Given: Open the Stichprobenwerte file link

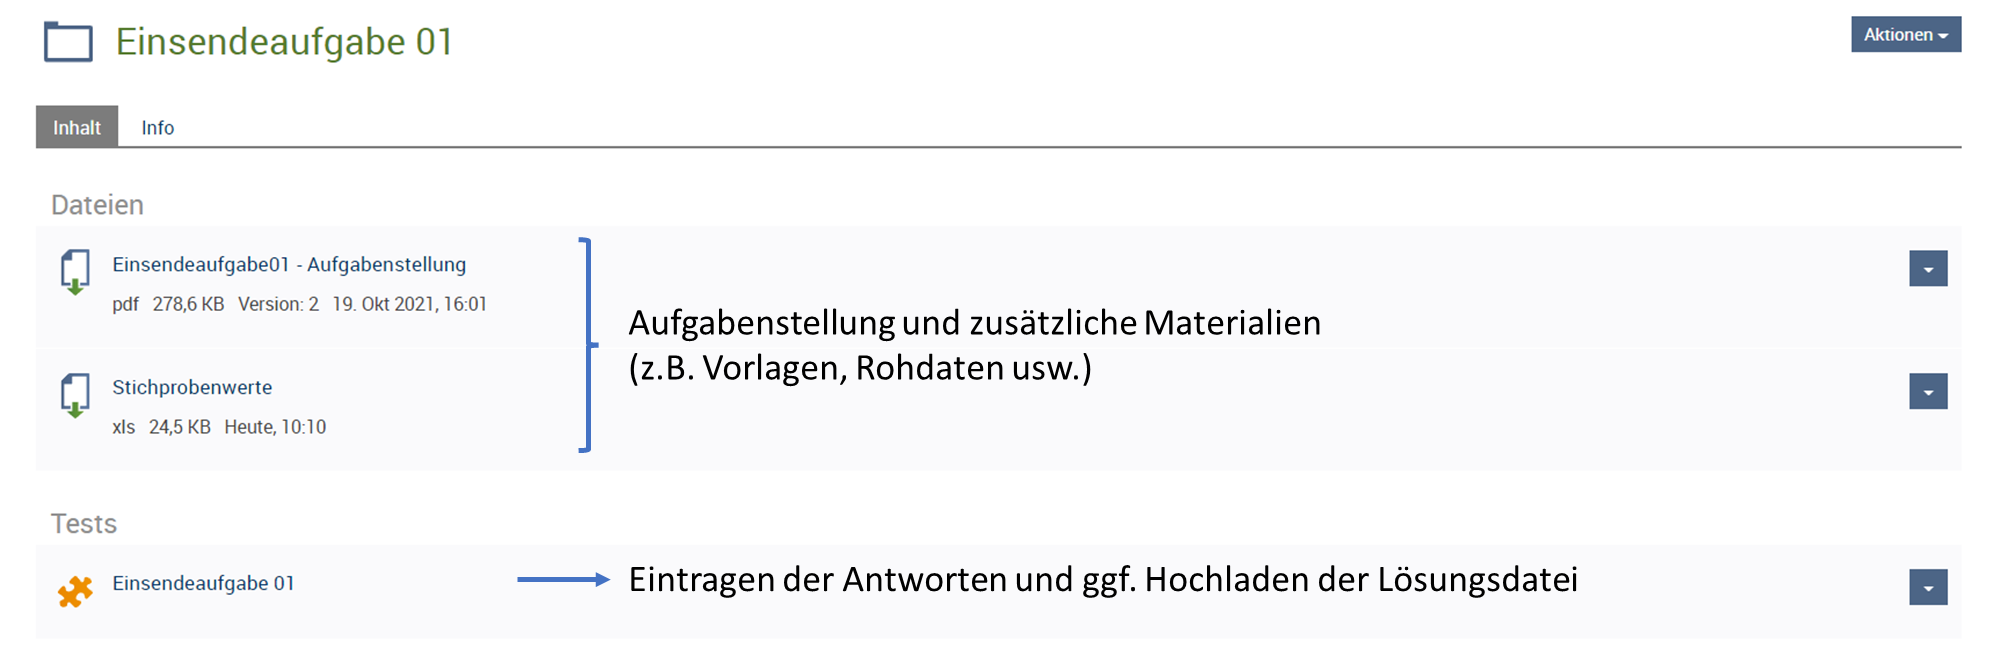Looking at the screenshot, I should coord(192,387).
